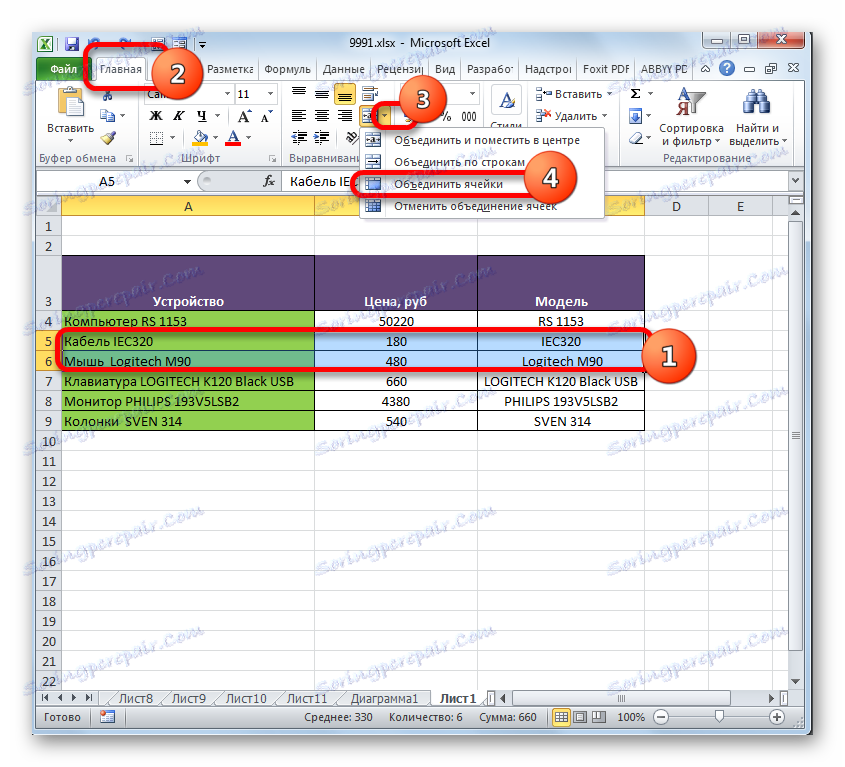Image resolution: width=845 pixels, height=767 pixels.
Task: Open Найти и выделить binoculars button
Action: (757, 118)
